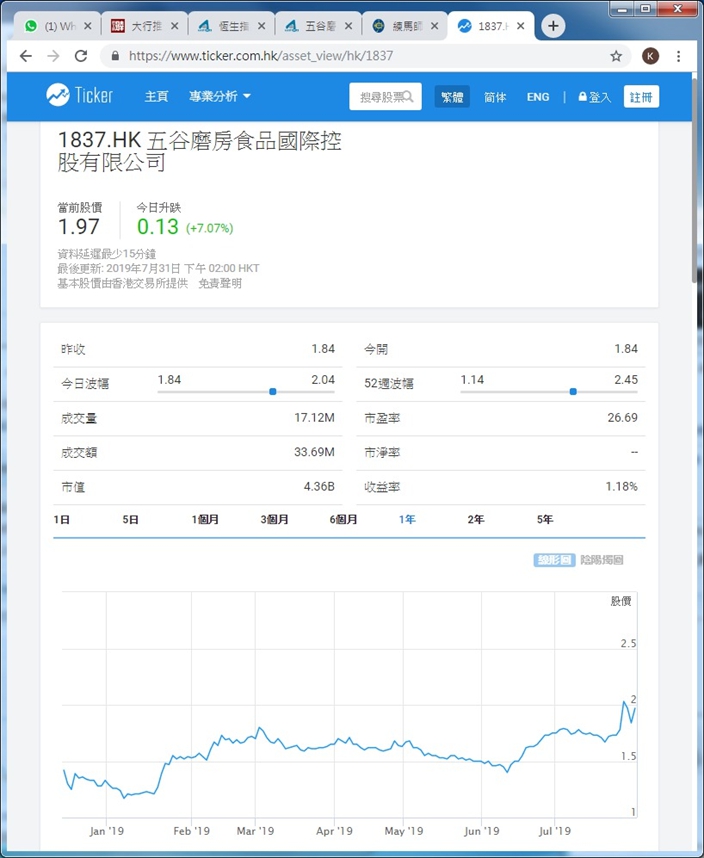Click the 成交額 value 33.69M
The width and height of the screenshot is (704, 858).
pos(314,452)
